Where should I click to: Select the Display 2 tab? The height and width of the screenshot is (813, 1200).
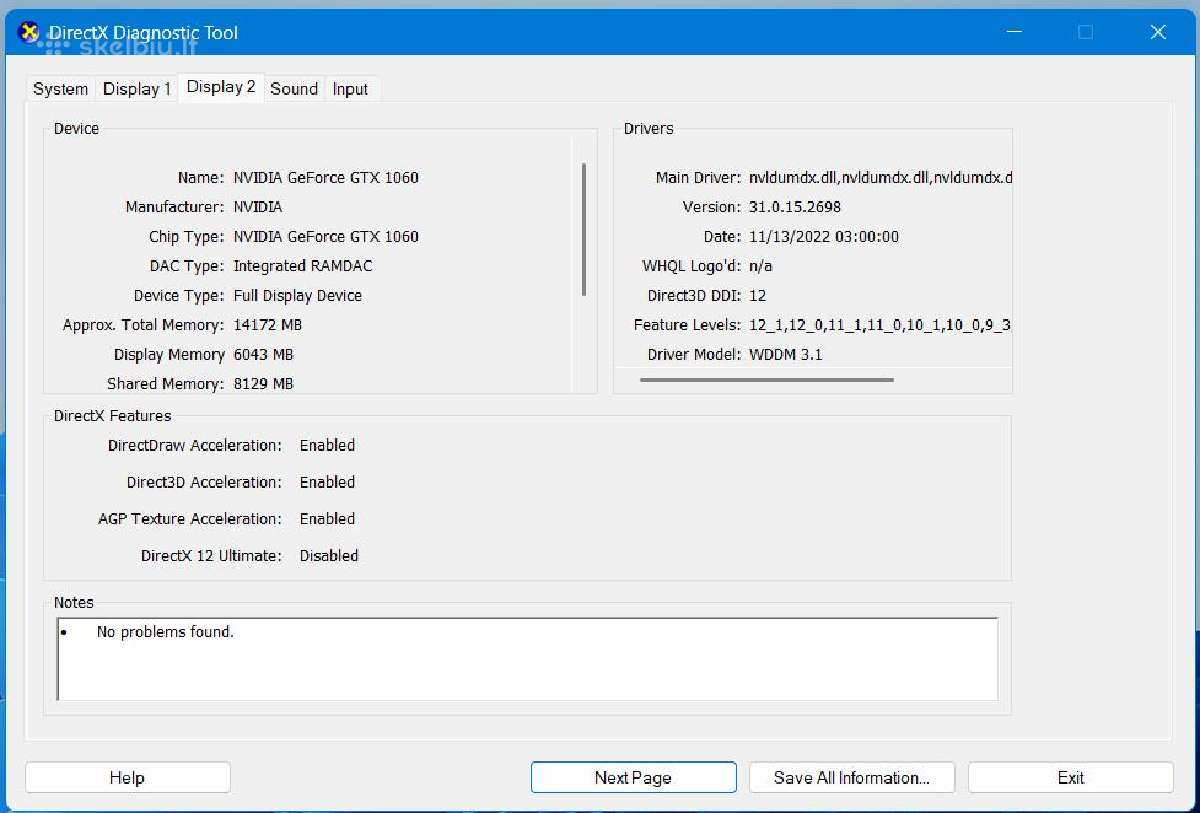[x=221, y=87]
